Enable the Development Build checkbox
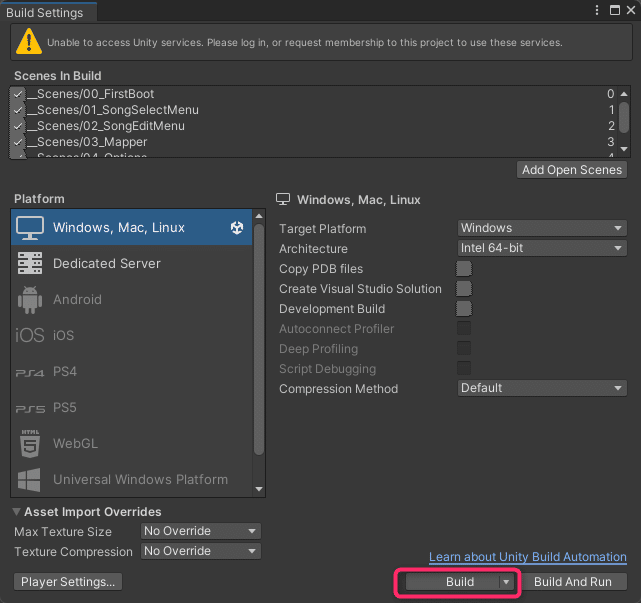The width and height of the screenshot is (641, 603). click(464, 309)
